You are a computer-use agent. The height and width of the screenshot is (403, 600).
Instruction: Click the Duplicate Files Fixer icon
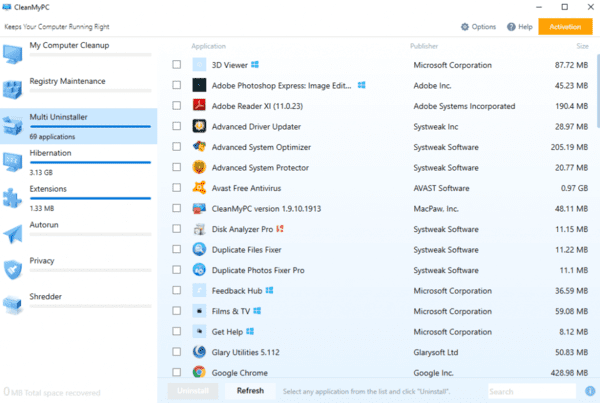(199, 249)
